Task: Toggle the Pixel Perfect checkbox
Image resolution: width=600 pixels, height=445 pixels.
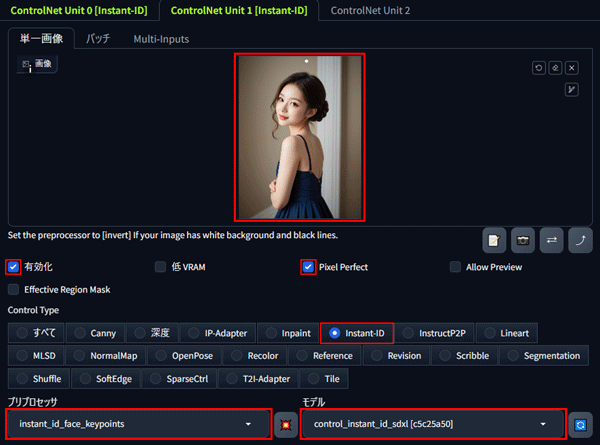Action: (308, 267)
